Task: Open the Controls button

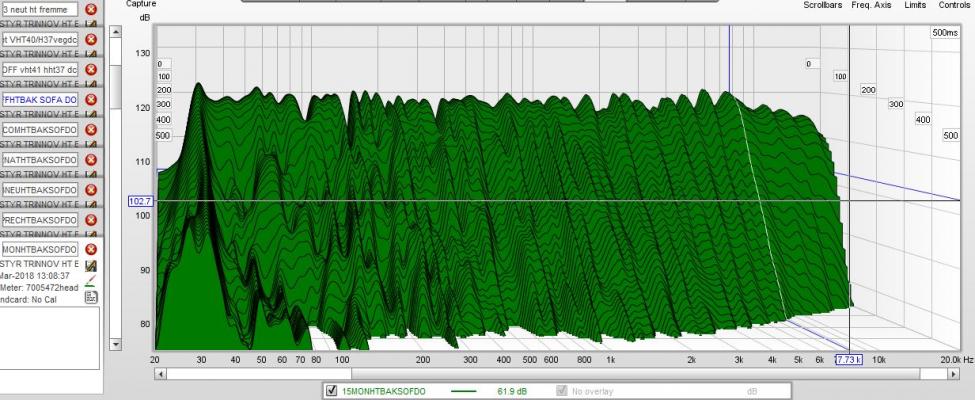Action: pos(954,5)
